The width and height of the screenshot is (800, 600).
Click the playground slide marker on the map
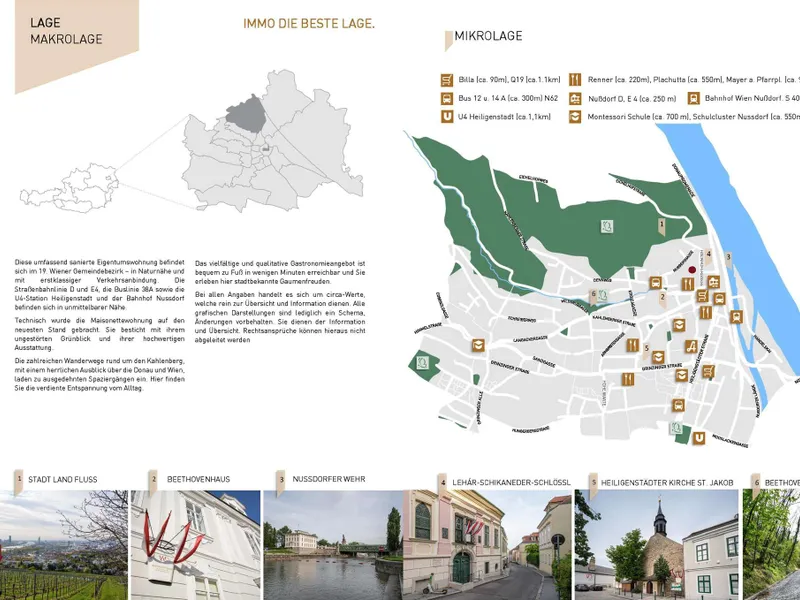[691, 346]
